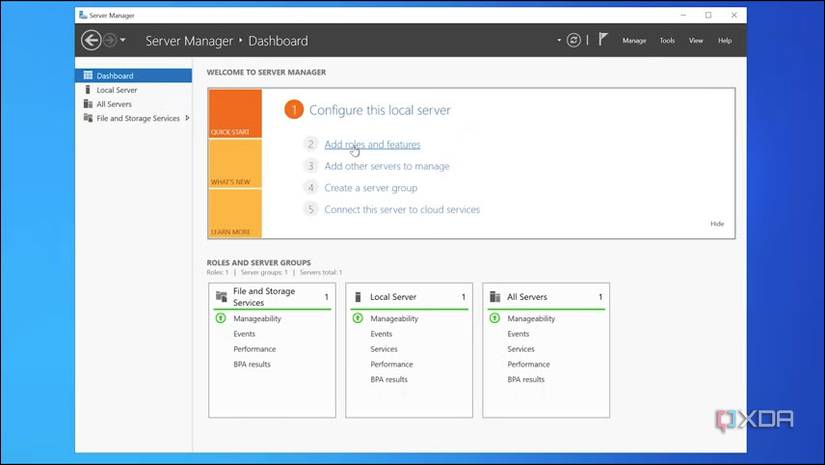Click Create a server group

(x=370, y=188)
